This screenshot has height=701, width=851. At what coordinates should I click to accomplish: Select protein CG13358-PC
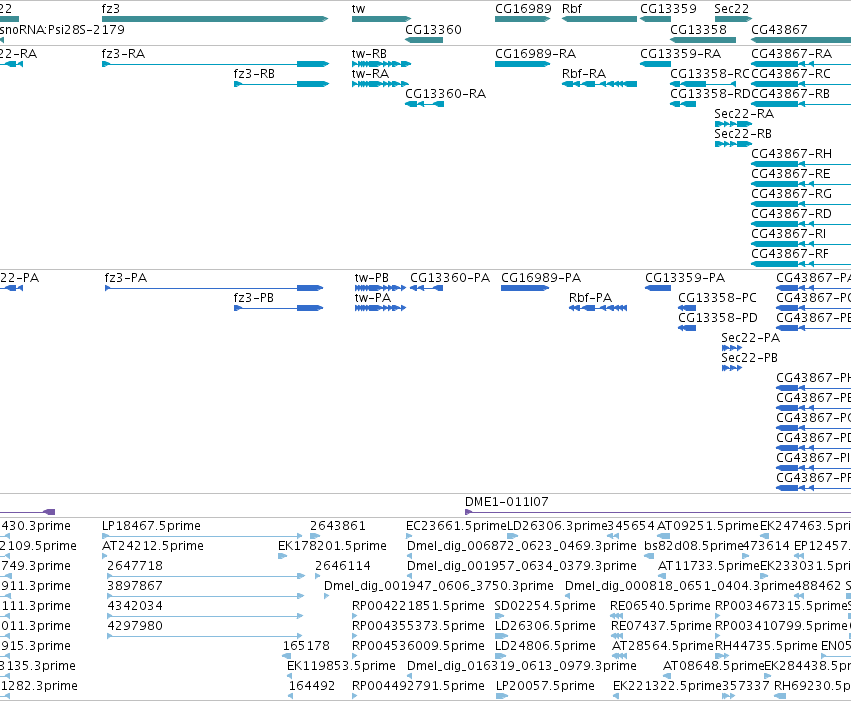click(687, 308)
